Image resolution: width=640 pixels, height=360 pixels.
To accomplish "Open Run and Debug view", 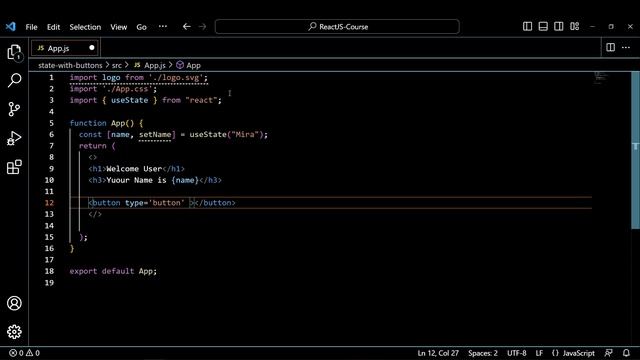I will coord(14,138).
